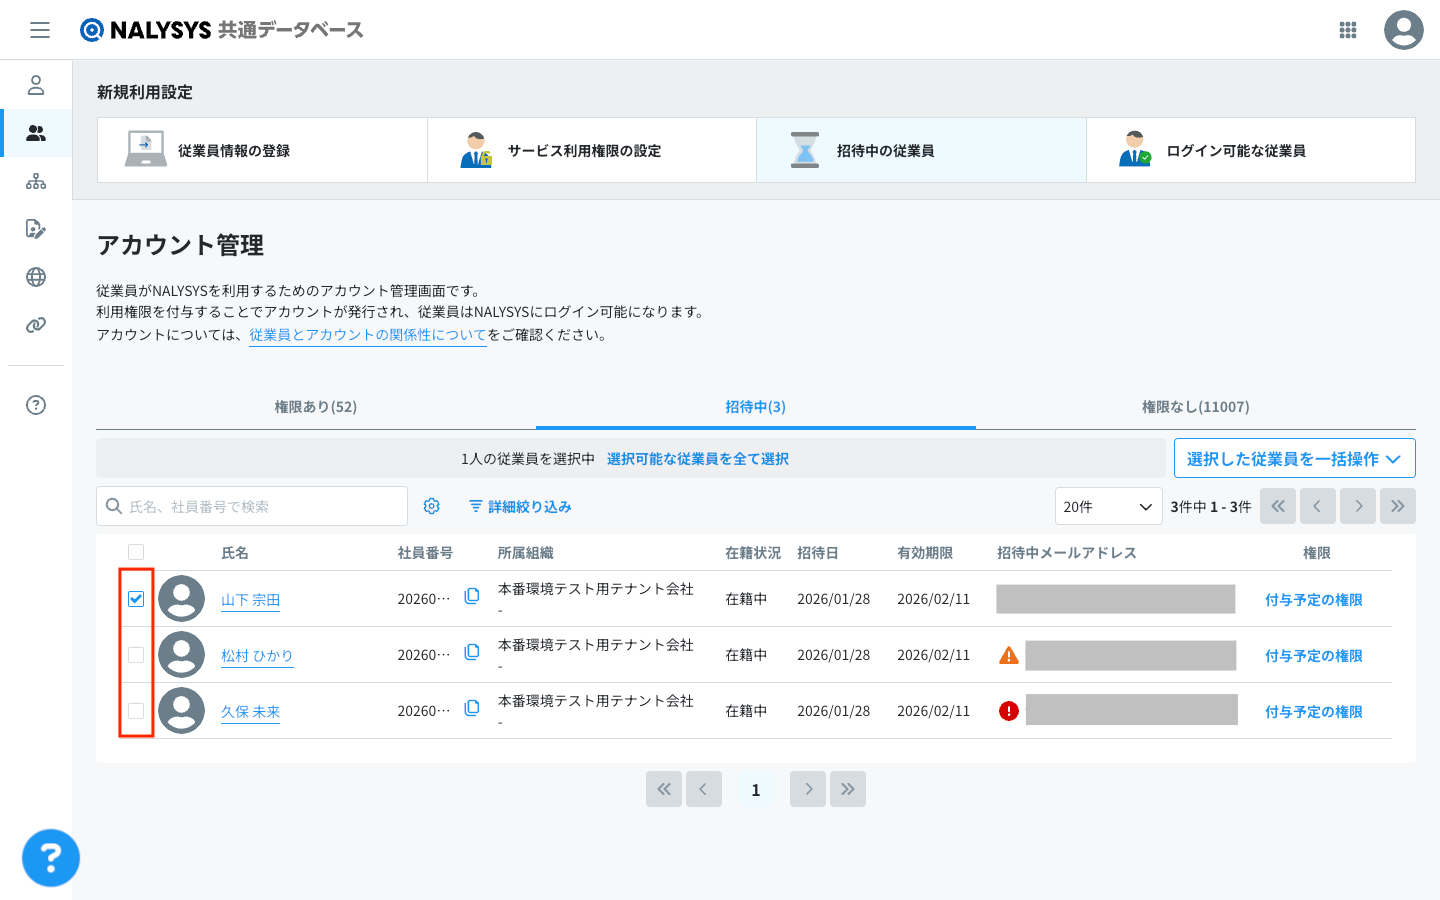Viewport: 1440px width, 900px height.
Task: Click the globe icon in sidebar
Action: (36, 277)
